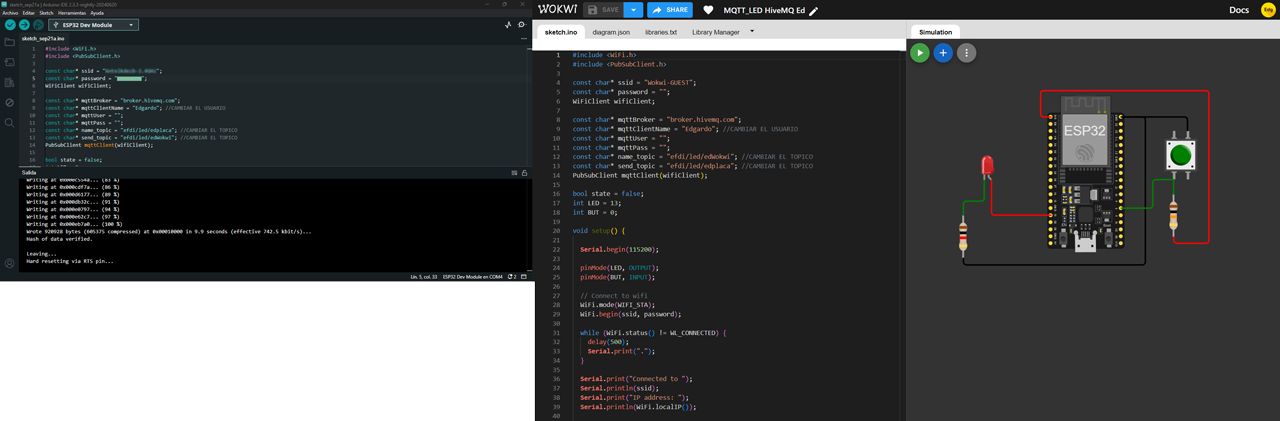Click the Wokwi logo

click(556, 9)
